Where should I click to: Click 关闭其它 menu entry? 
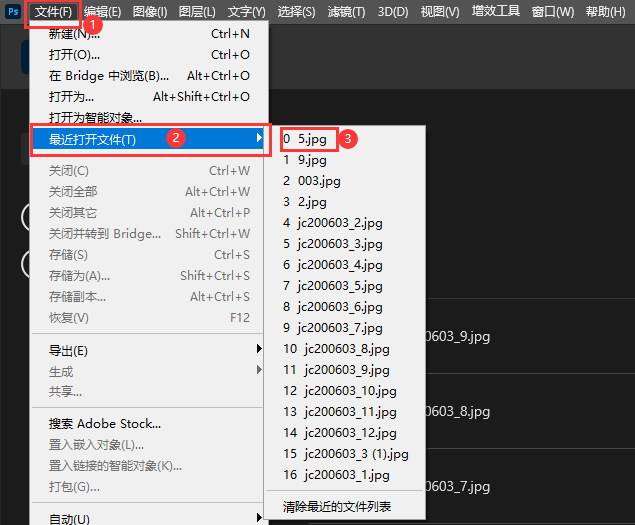pyautogui.click(x=149, y=213)
